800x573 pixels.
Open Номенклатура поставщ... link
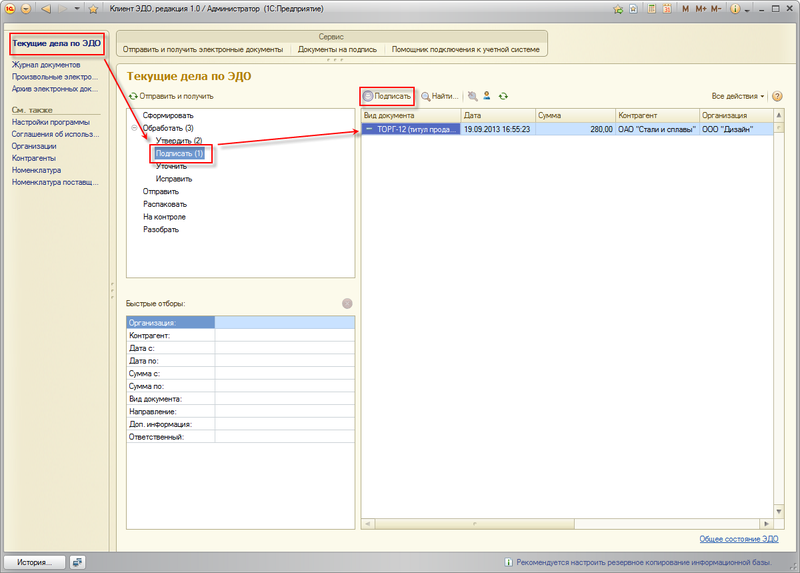pos(55,182)
